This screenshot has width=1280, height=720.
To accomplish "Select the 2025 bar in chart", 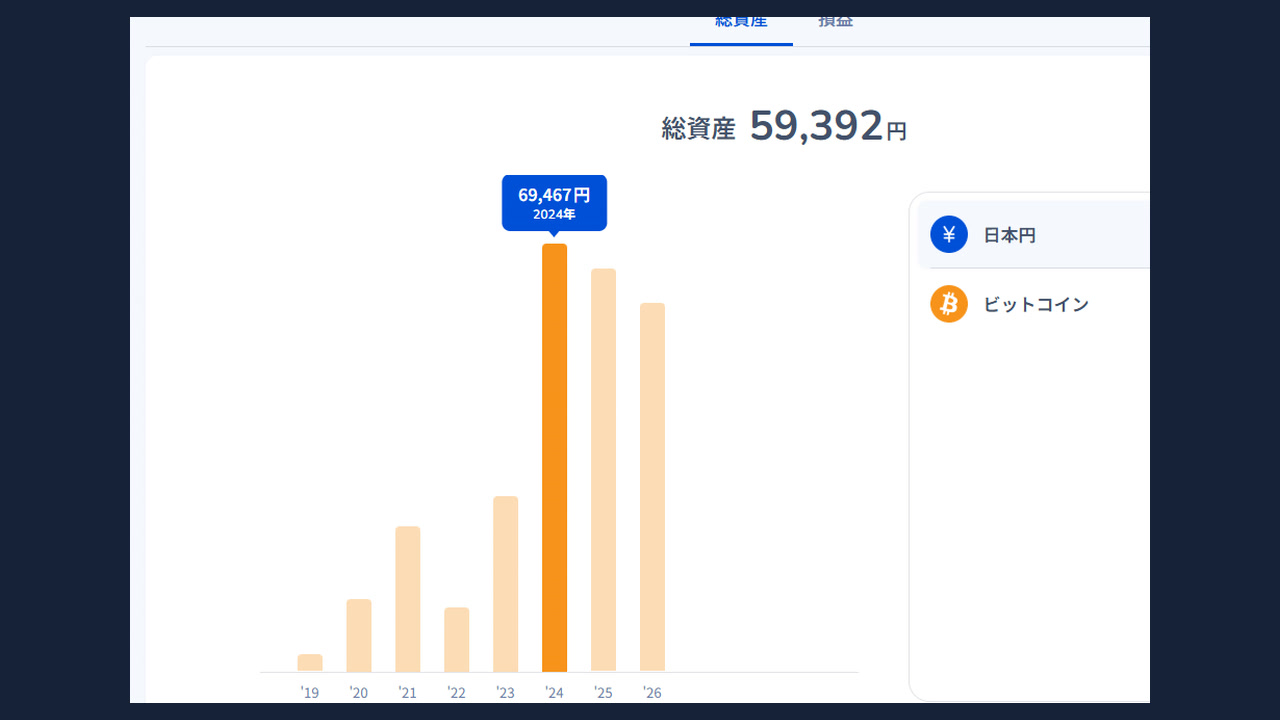I will (x=603, y=470).
